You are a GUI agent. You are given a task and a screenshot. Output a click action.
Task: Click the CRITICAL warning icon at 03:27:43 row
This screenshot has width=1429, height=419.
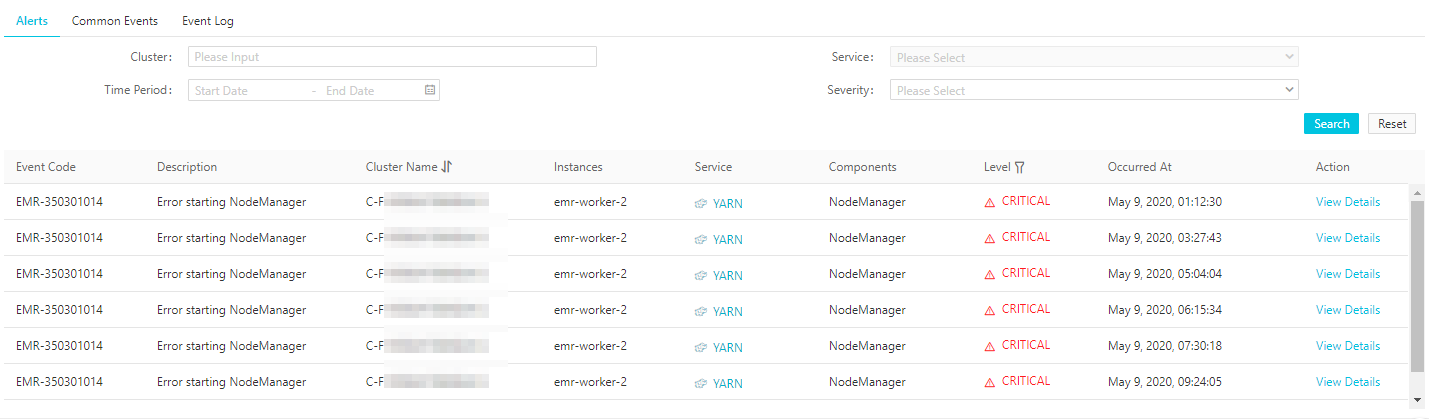click(x=990, y=238)
